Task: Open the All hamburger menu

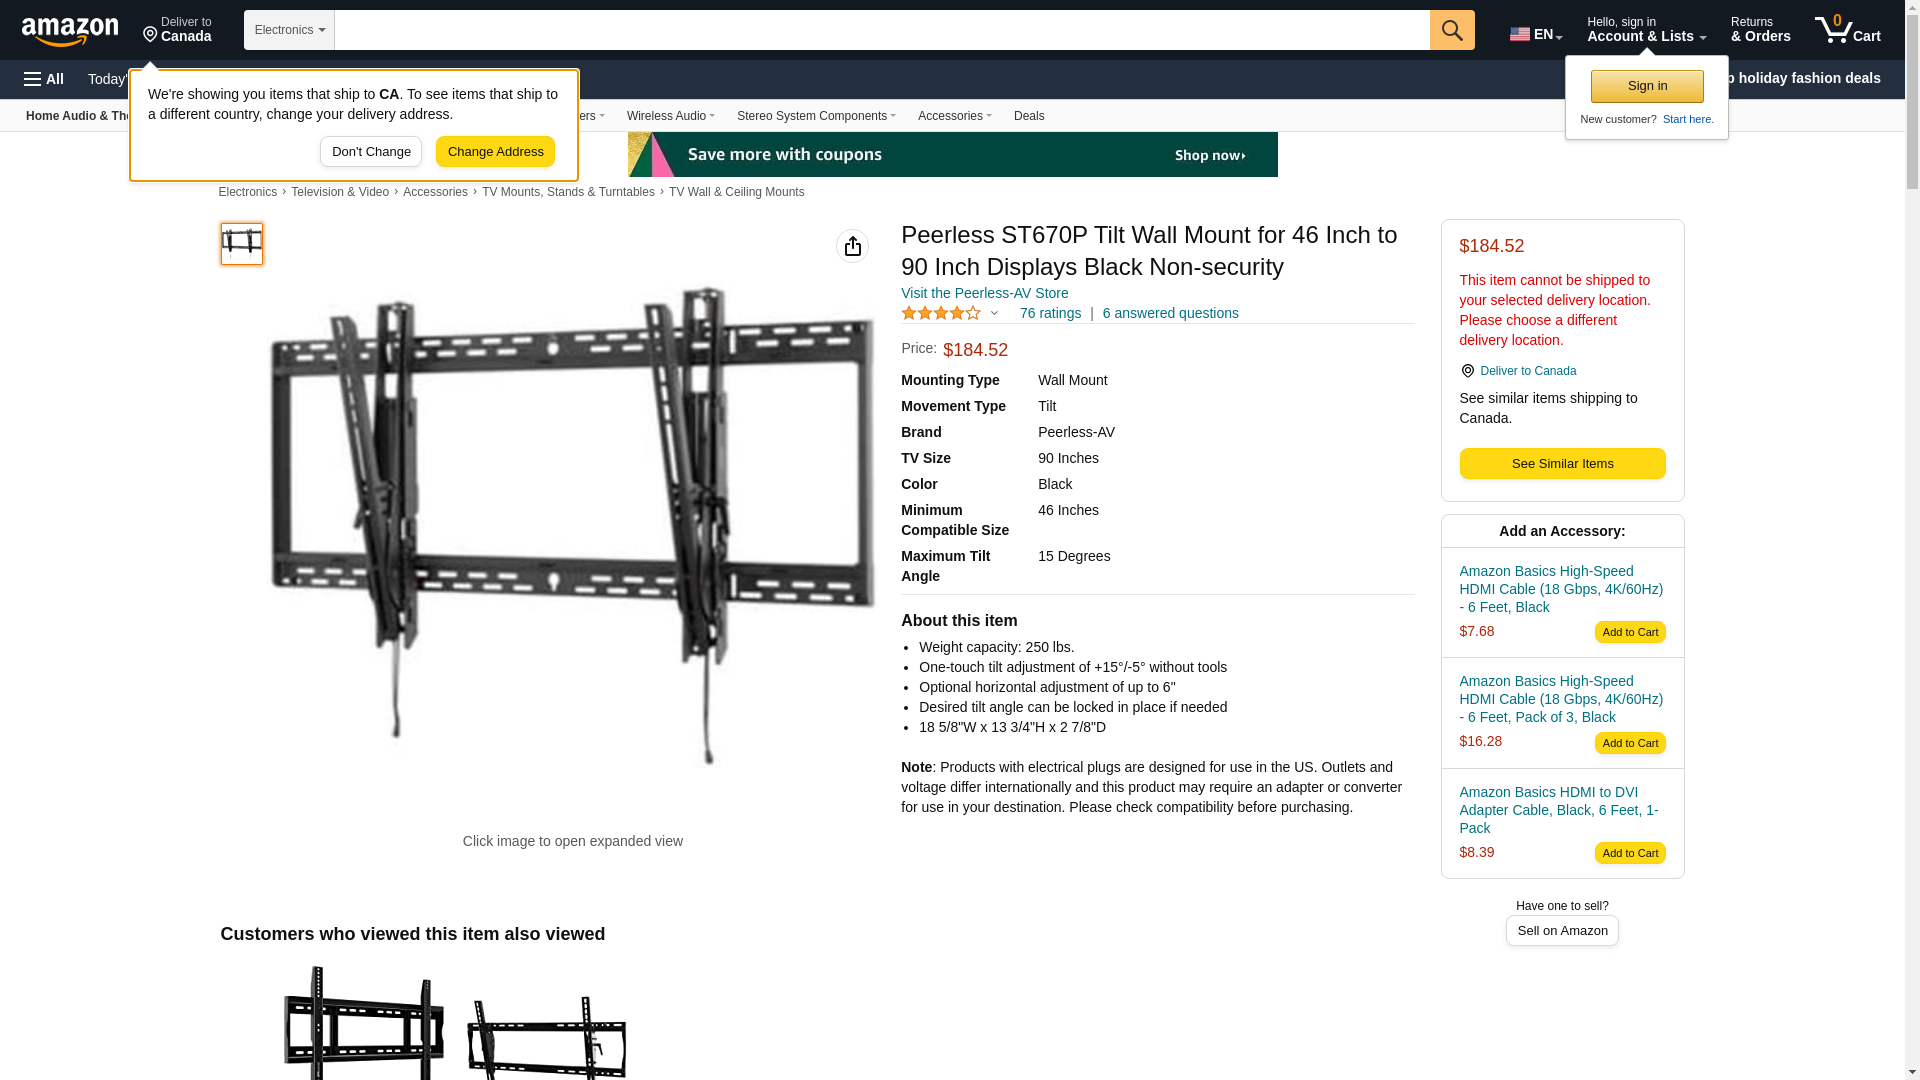Action: (x=44, y=79)
